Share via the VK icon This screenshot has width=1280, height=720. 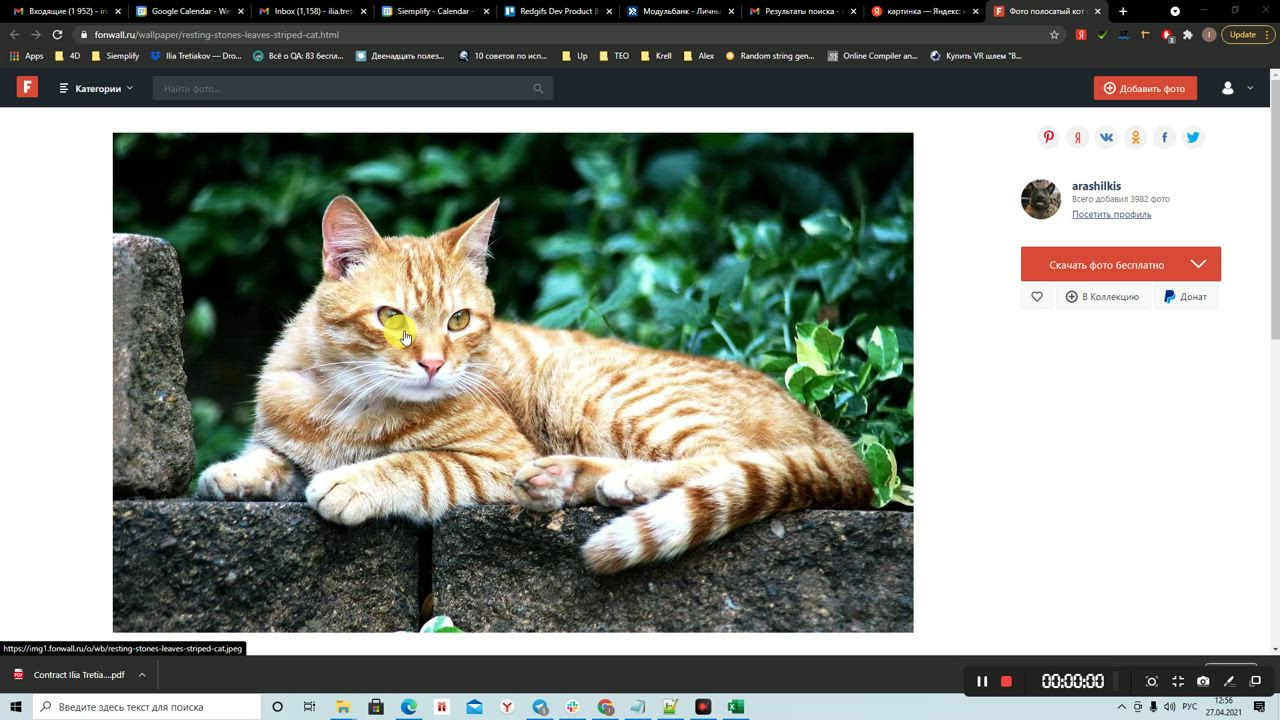point(1106,138)
